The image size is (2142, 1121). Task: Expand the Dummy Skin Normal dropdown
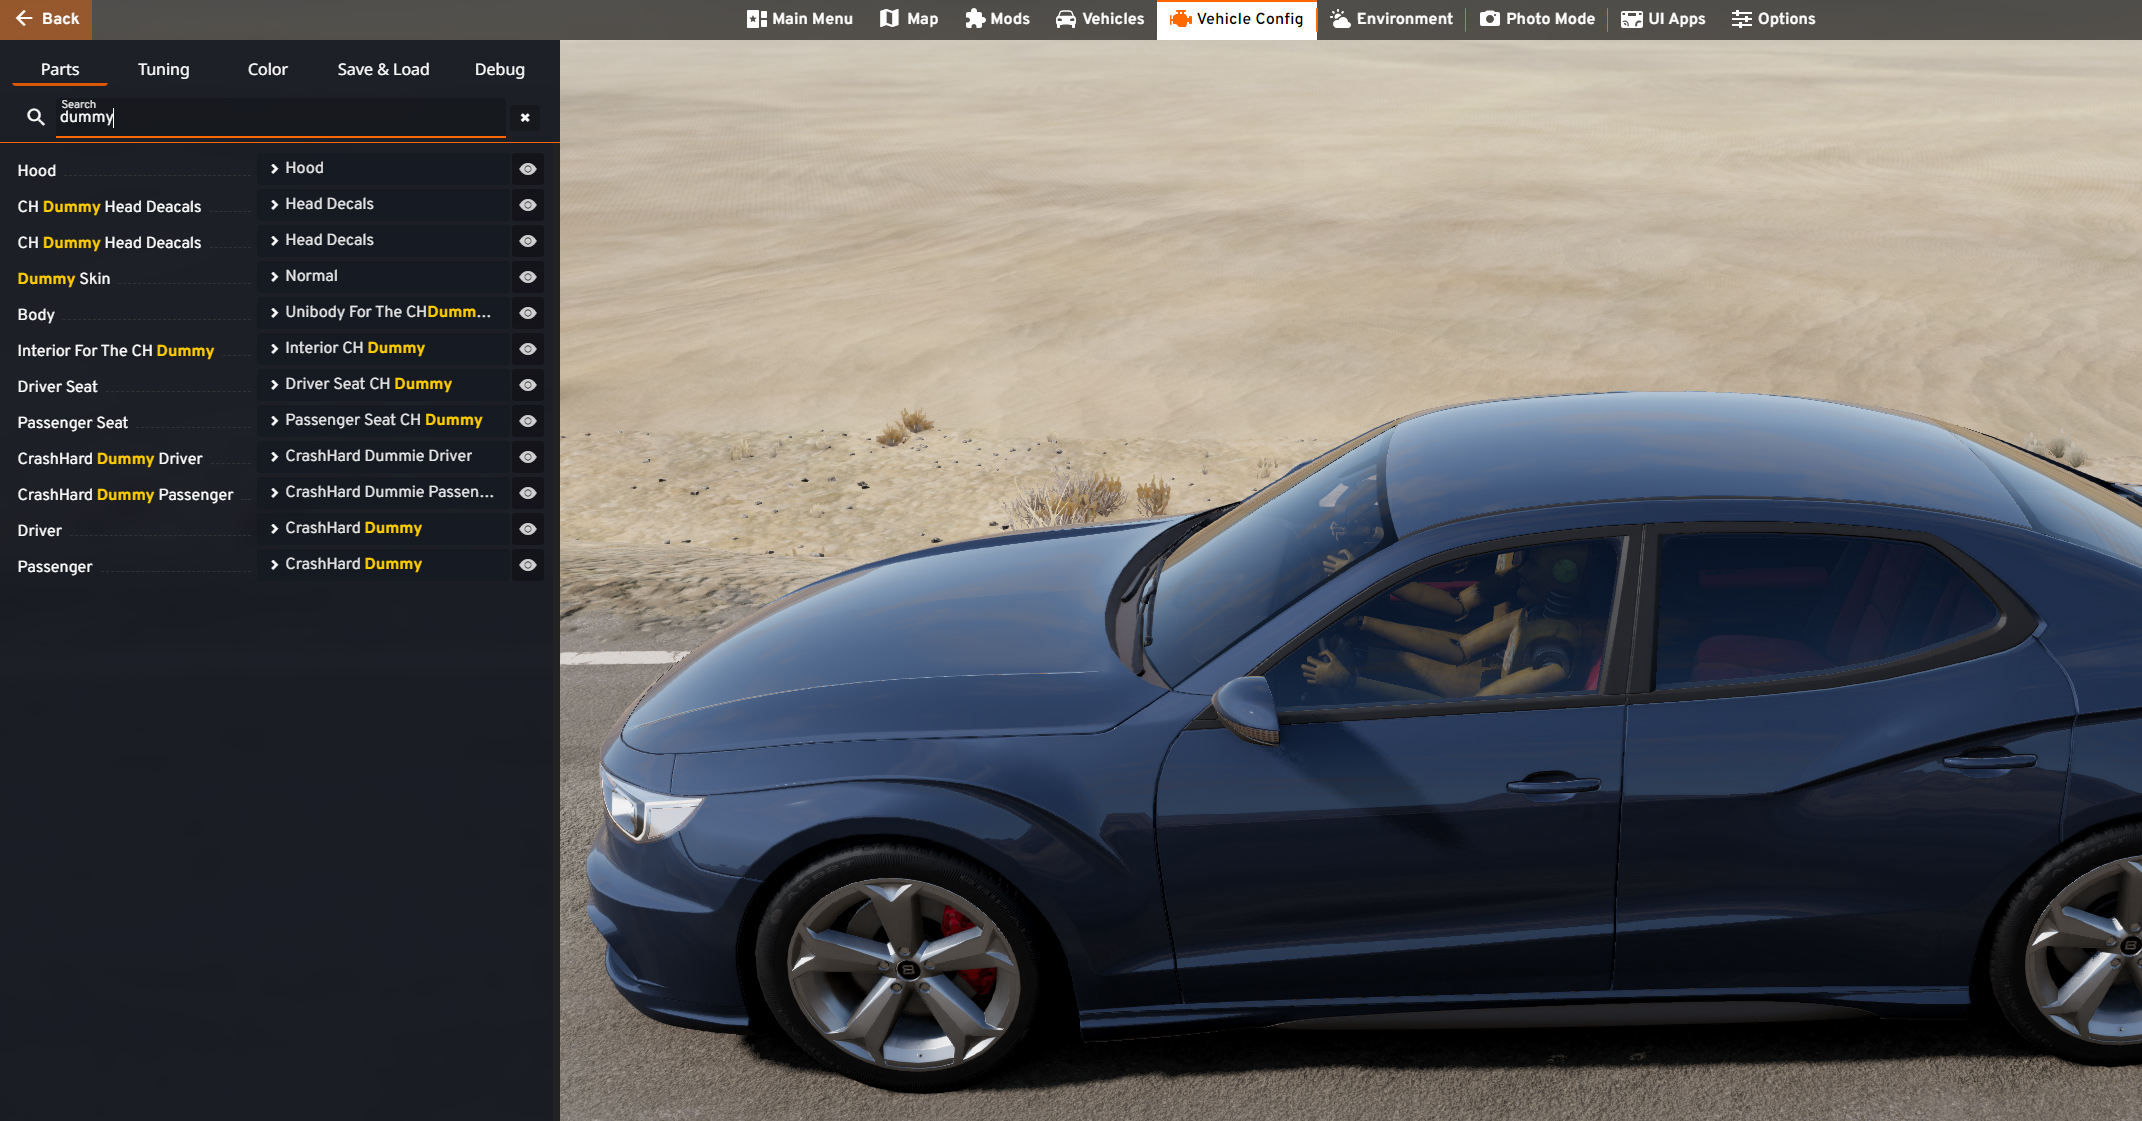384,276
